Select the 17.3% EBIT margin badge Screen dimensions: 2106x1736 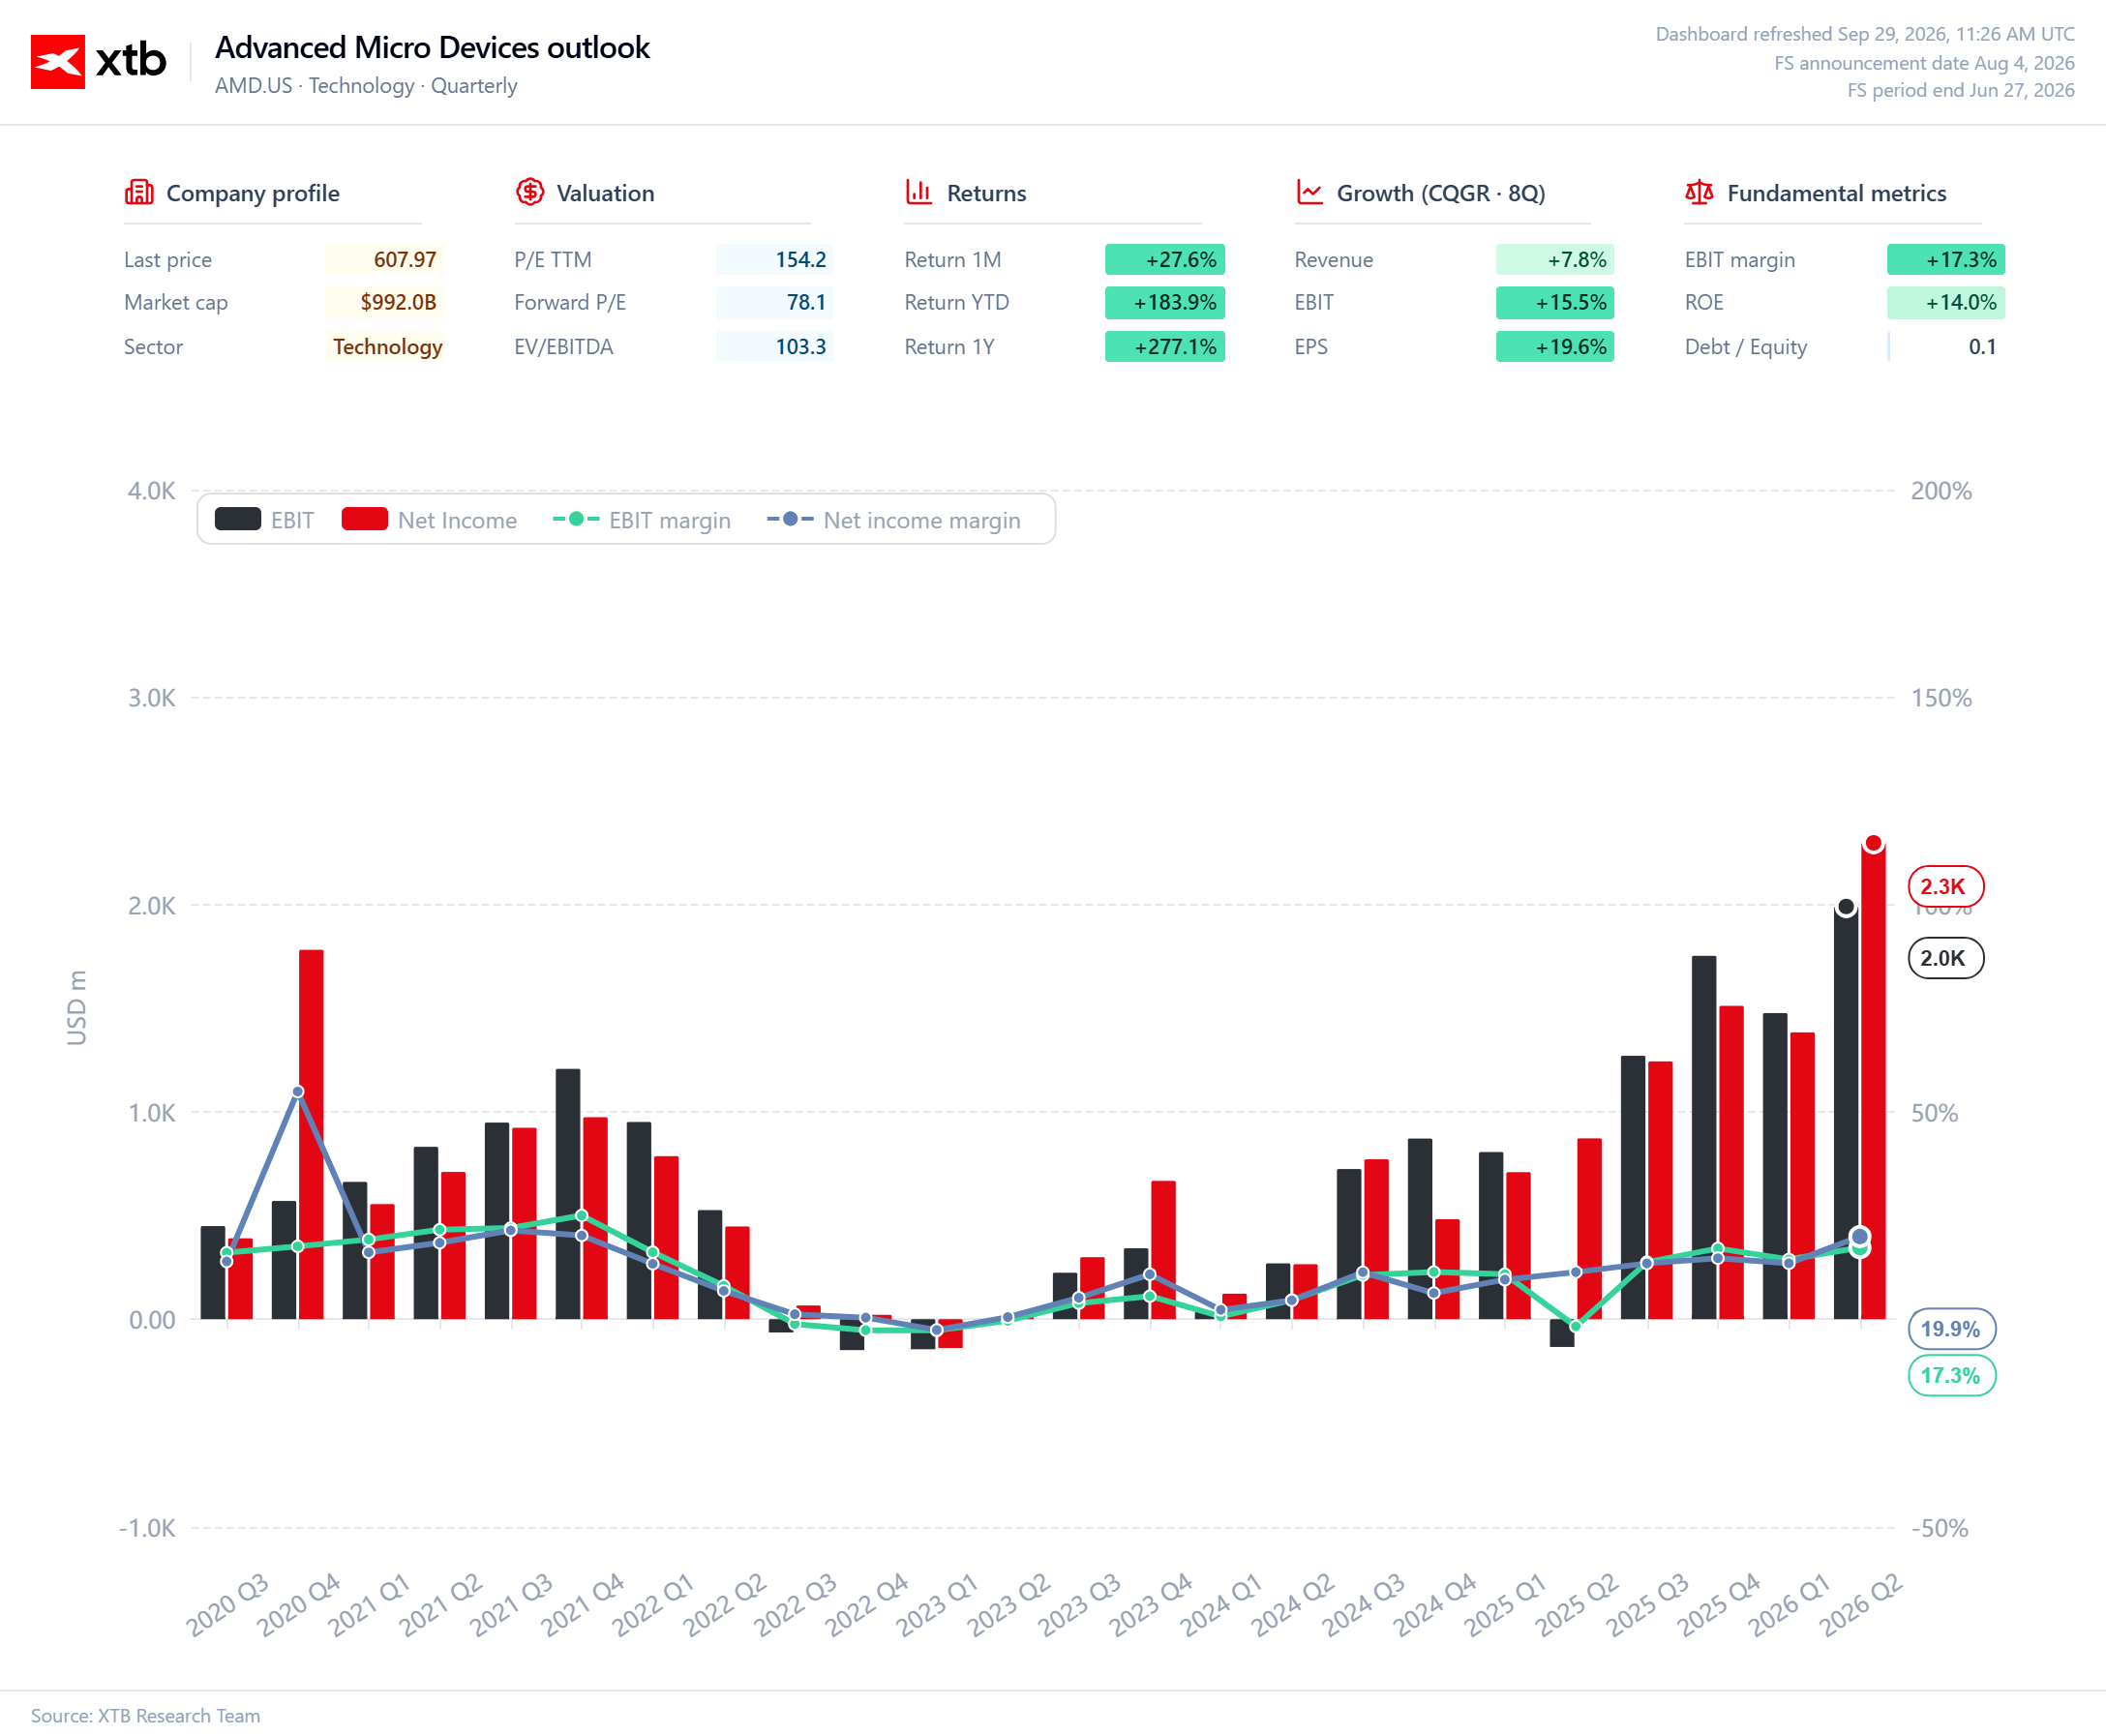tap(1952, 1375)
